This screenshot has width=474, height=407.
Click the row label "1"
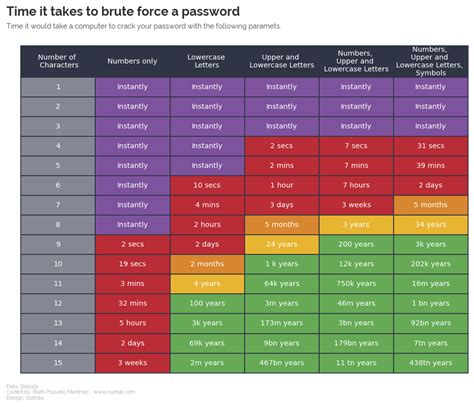(58, 87)
